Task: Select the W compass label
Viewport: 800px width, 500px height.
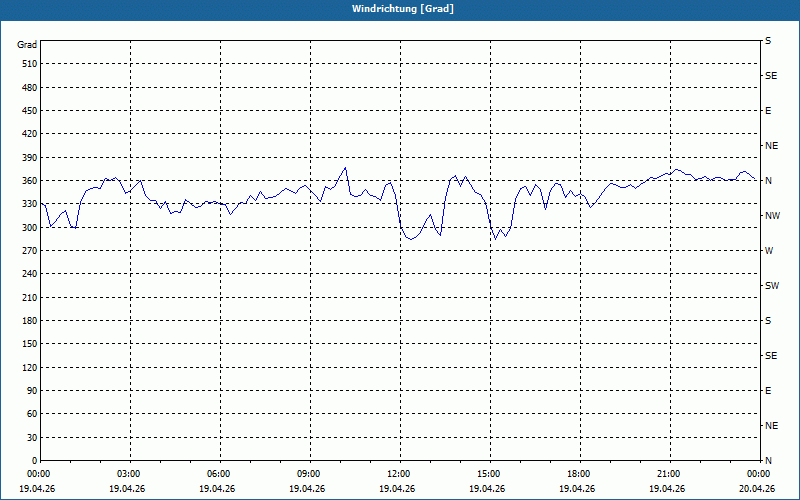Action: click(769, 251)
